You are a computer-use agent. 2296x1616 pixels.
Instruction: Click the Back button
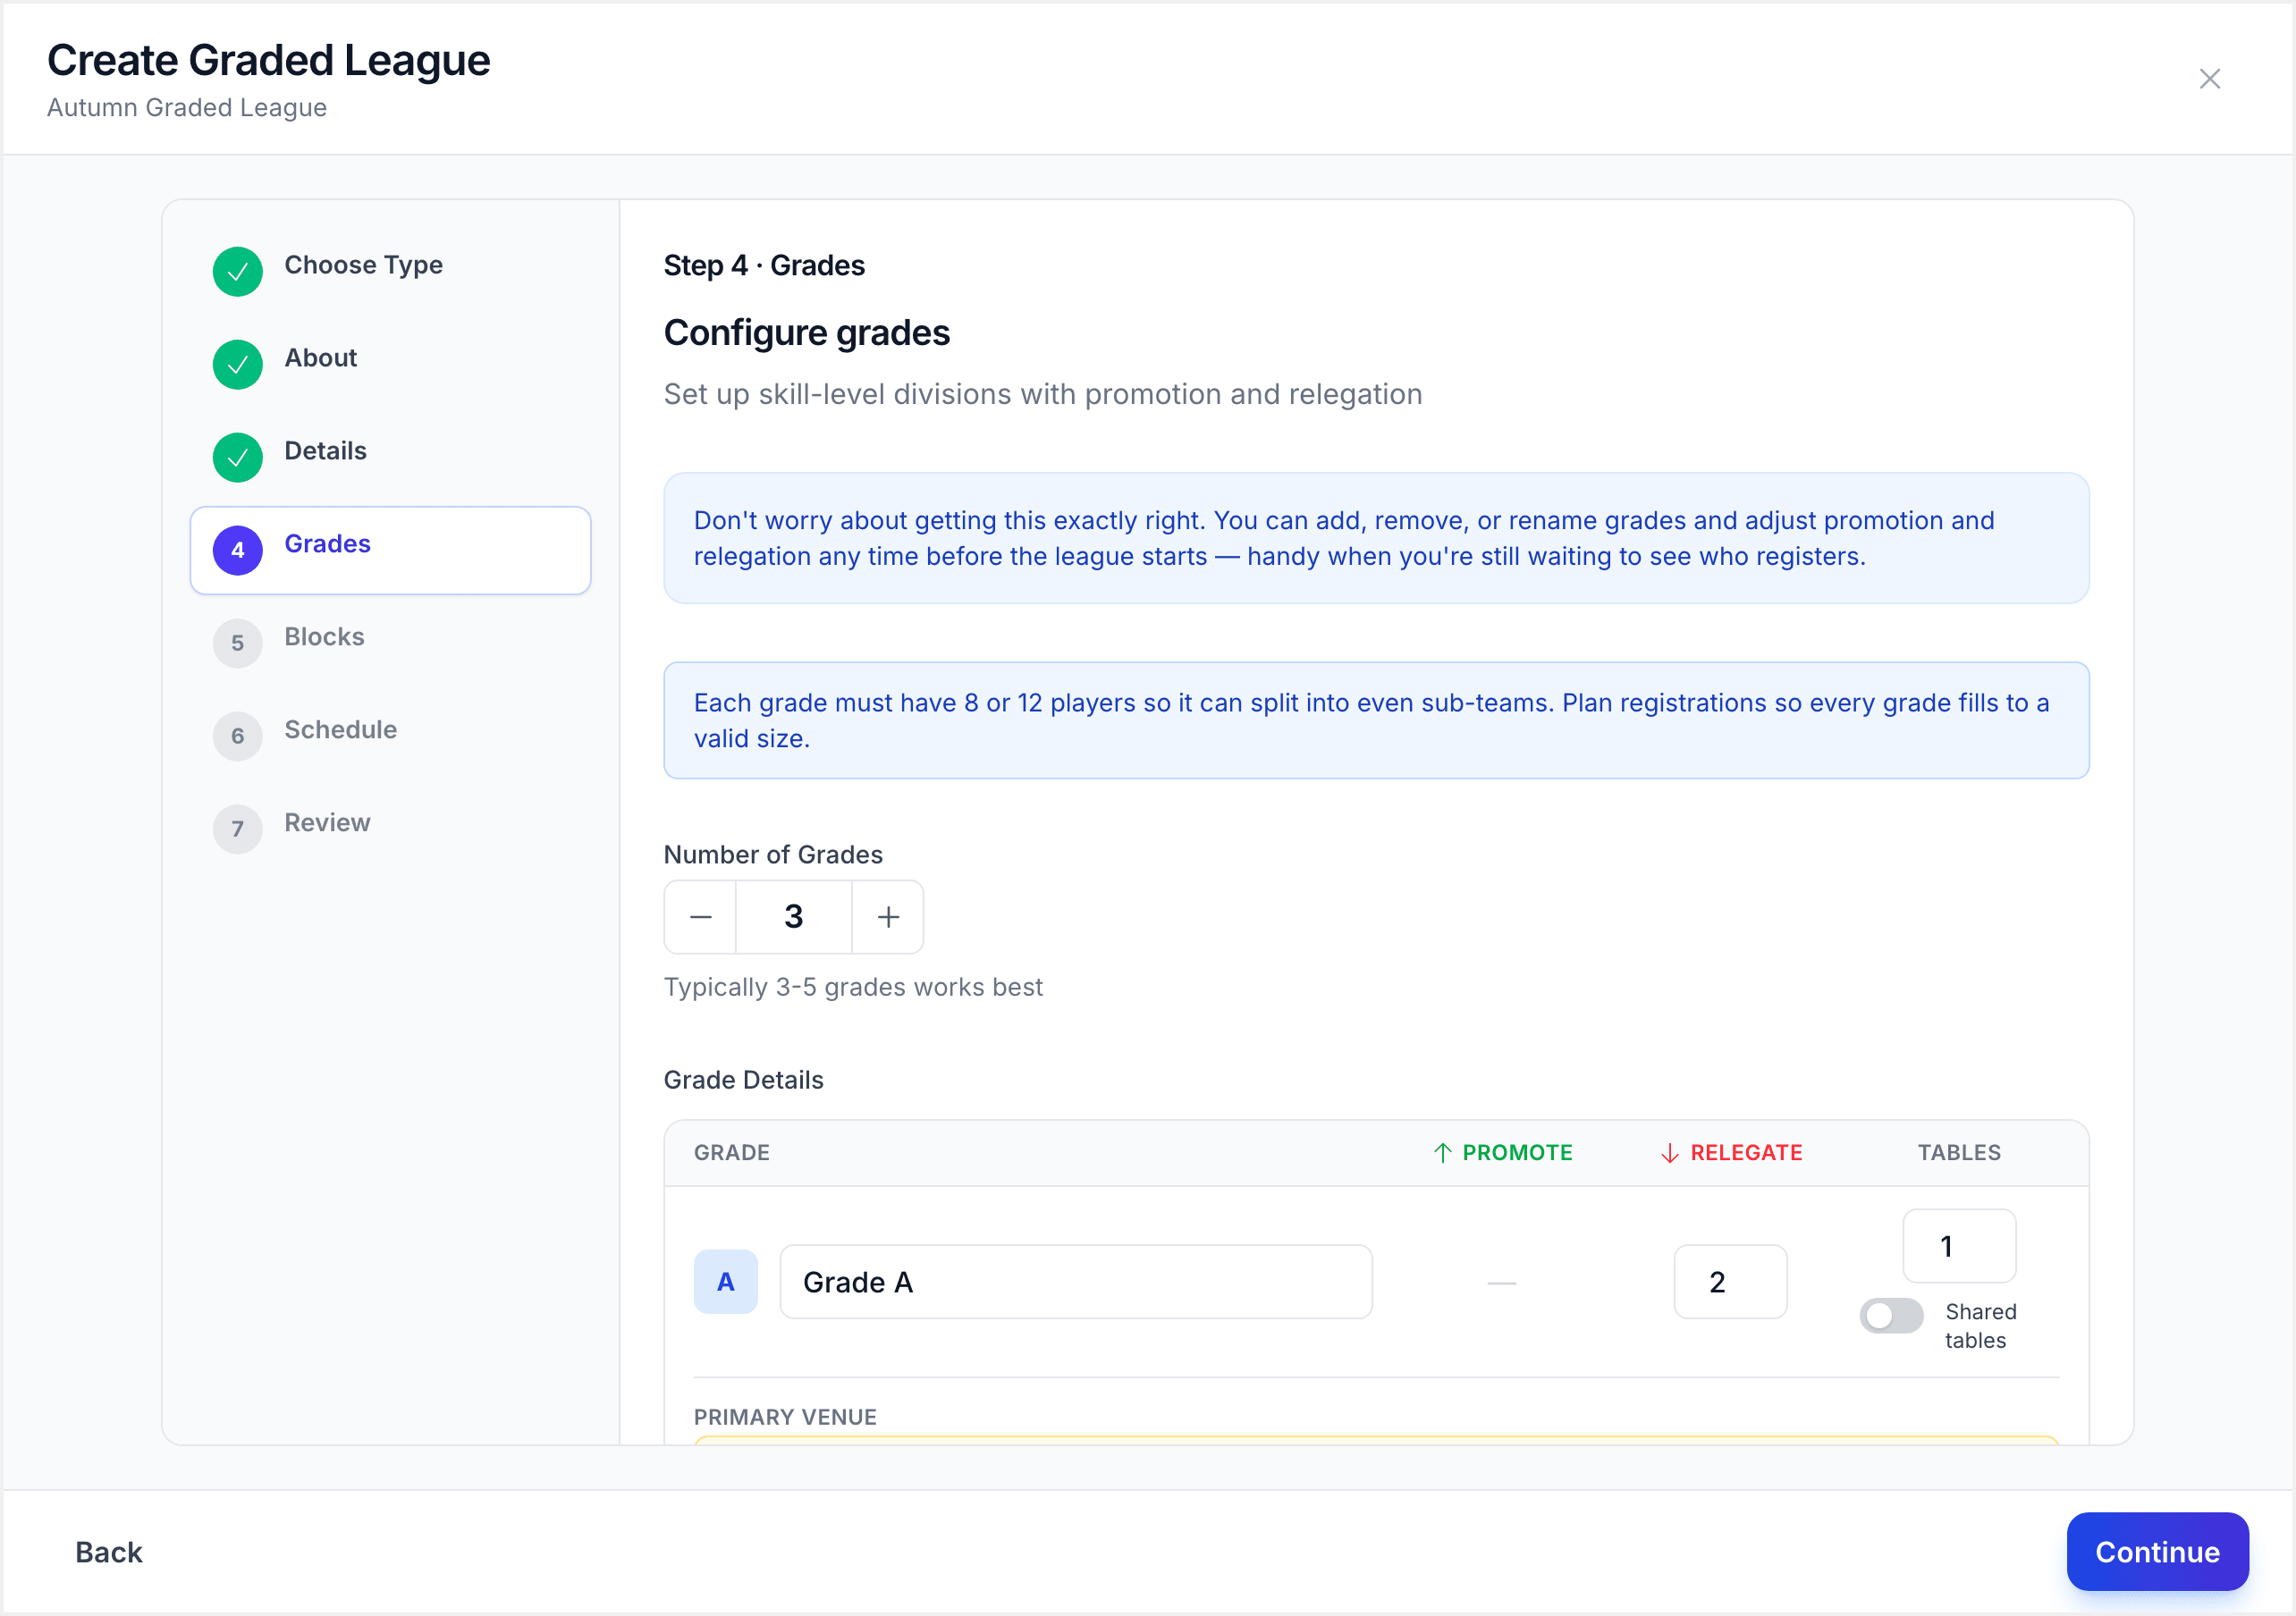[109, 1552]
